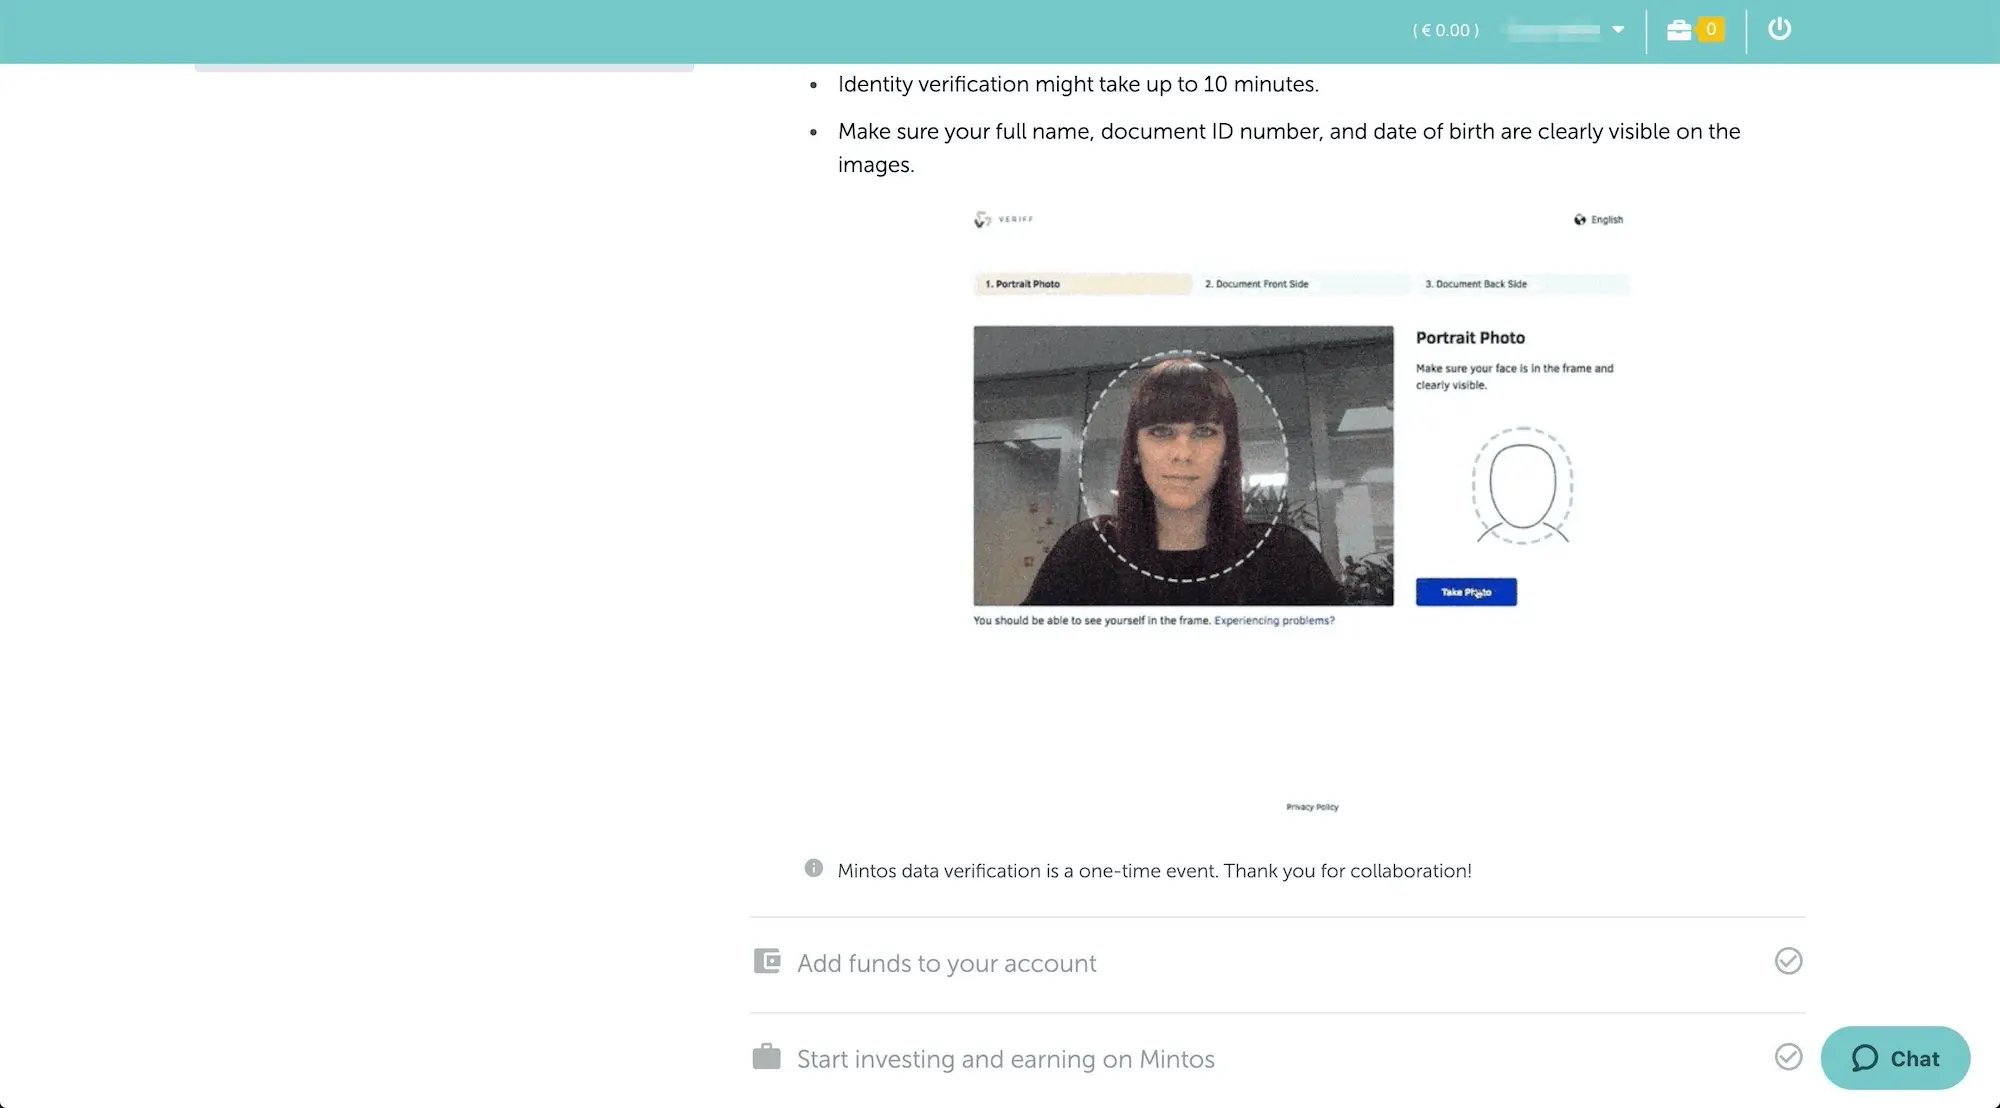Expand the account name dropdown arrow
The height and width of the screenshot is (1108, 2000).
1618,30
